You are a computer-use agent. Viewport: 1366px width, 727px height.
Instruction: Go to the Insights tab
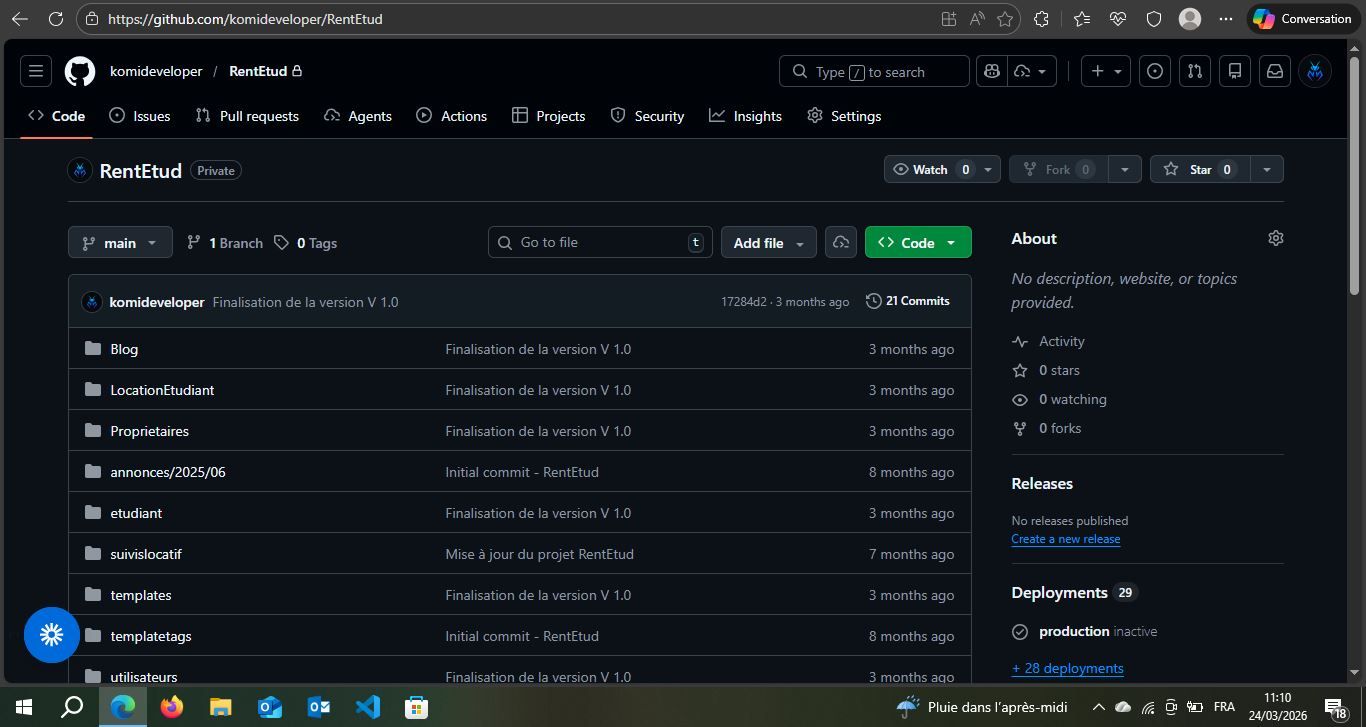(745, 116)
